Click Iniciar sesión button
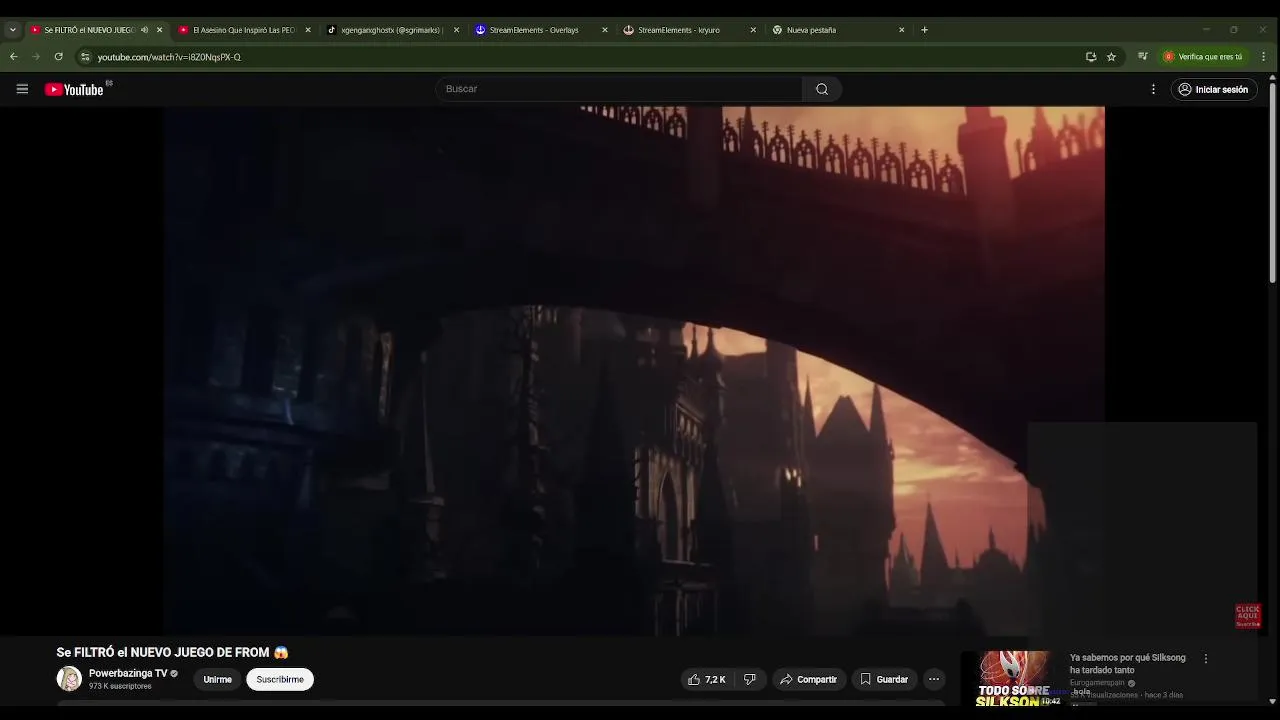The image size is (1280, 720). (1213, 89)
